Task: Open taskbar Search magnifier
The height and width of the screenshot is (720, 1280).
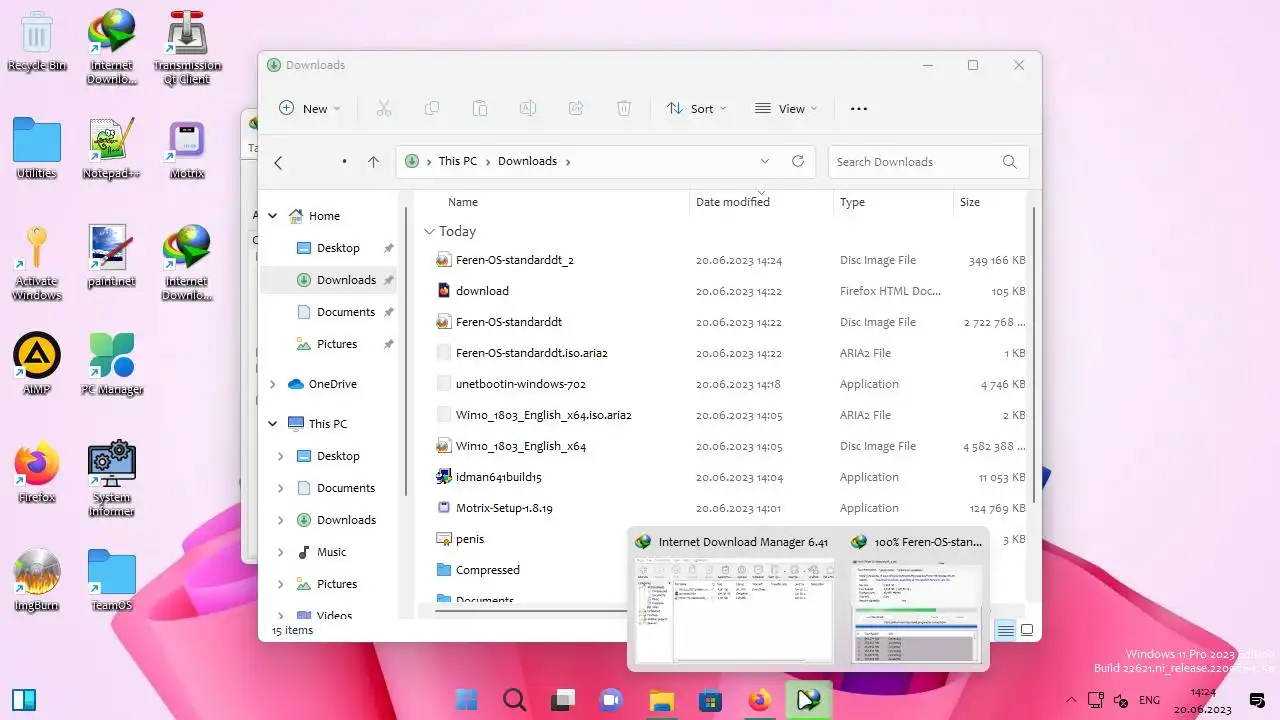Action: tap(515, 700)
